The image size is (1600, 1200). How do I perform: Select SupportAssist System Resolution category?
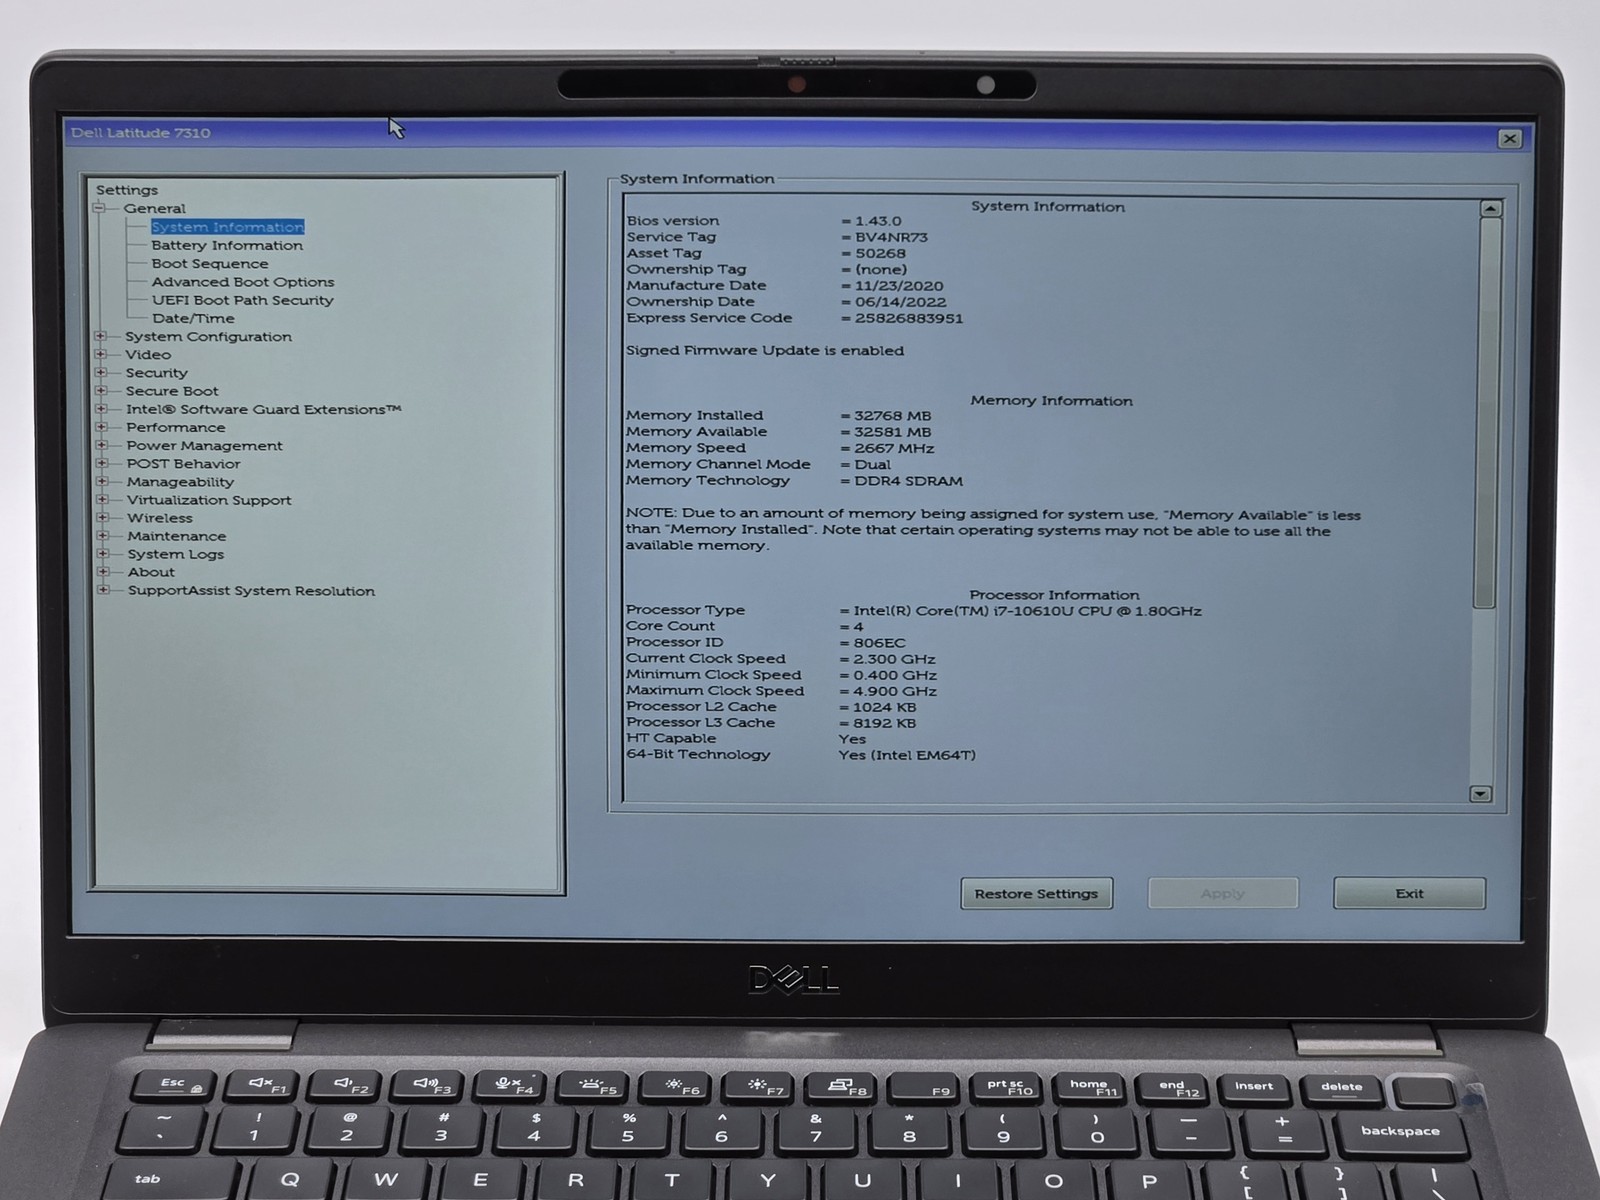252,591
